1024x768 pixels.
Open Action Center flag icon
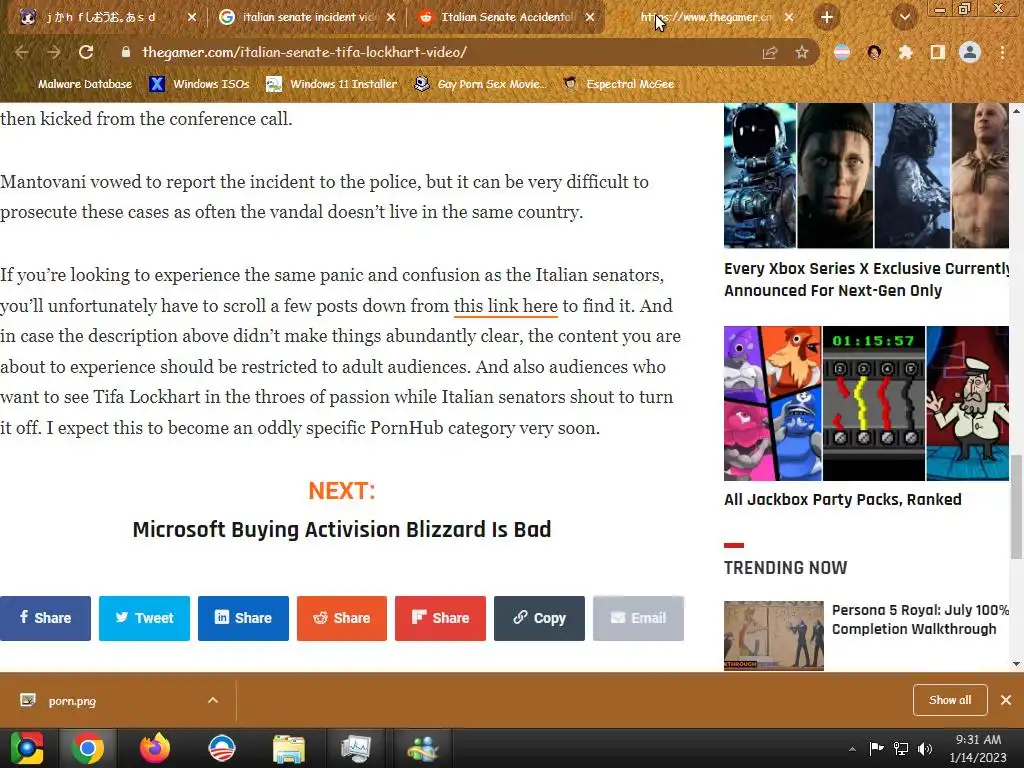tap(876, 748)
